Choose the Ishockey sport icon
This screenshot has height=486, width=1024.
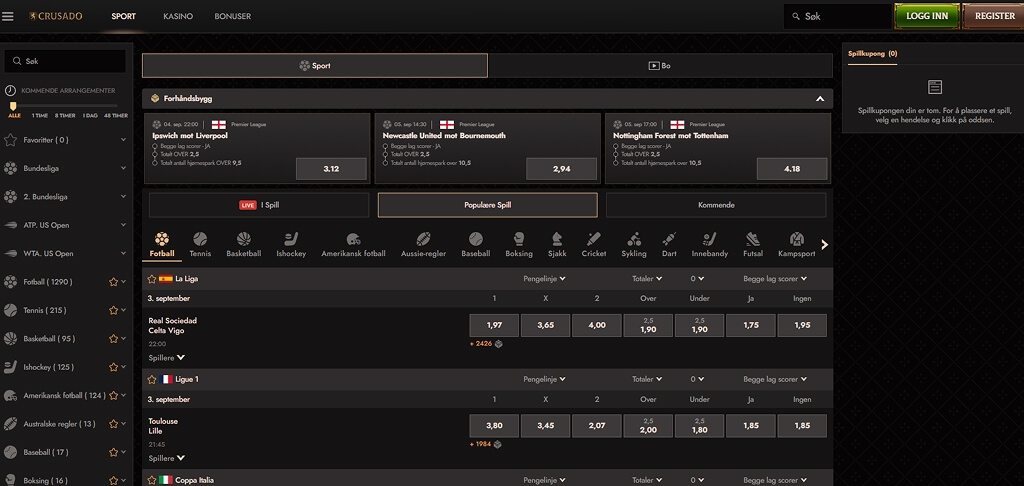pos(291,239)
